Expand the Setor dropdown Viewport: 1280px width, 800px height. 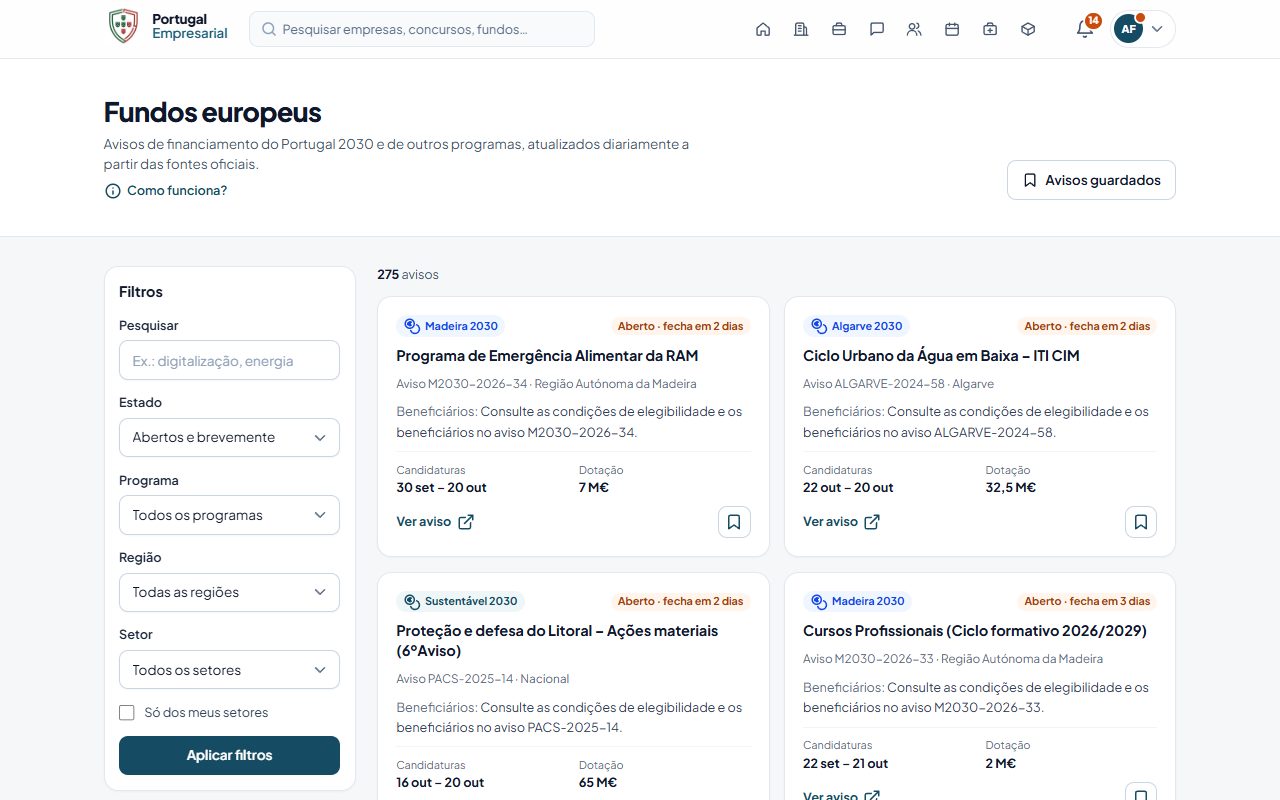coord(229,670)
